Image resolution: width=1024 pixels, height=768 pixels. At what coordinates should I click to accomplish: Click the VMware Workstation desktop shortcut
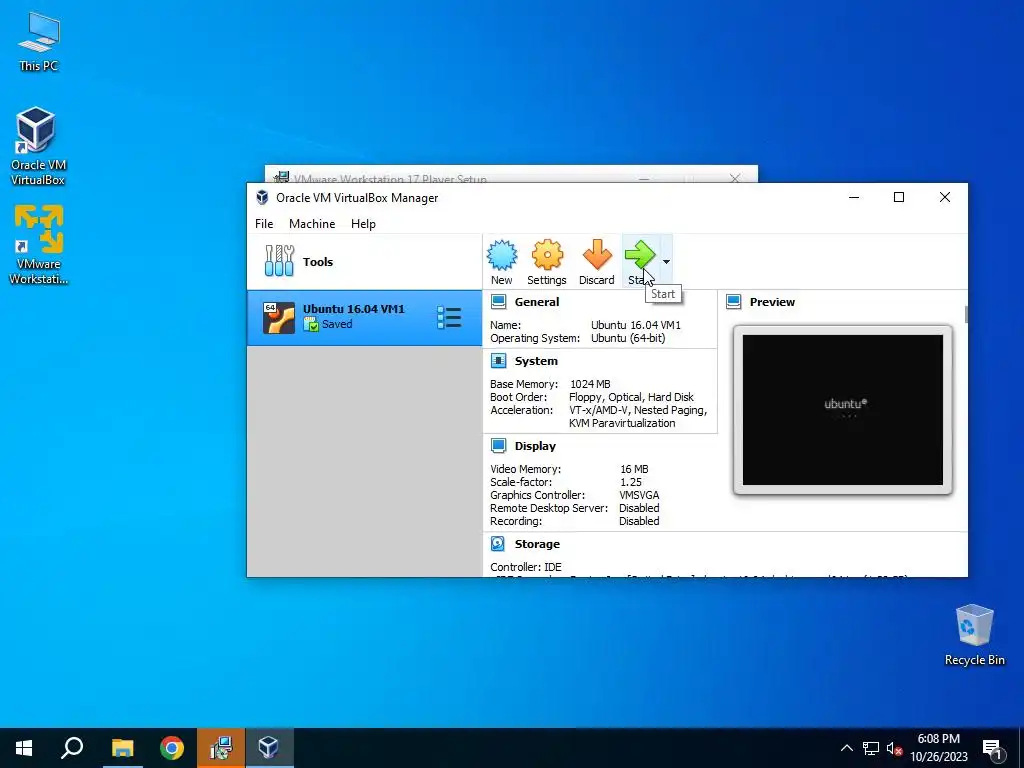point(38,245)
